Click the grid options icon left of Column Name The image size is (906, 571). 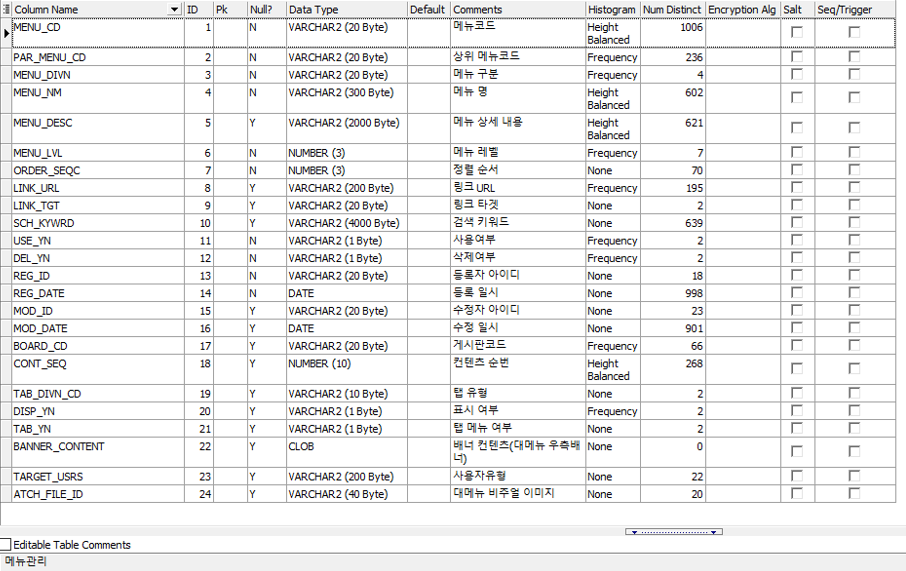(6, 9)
